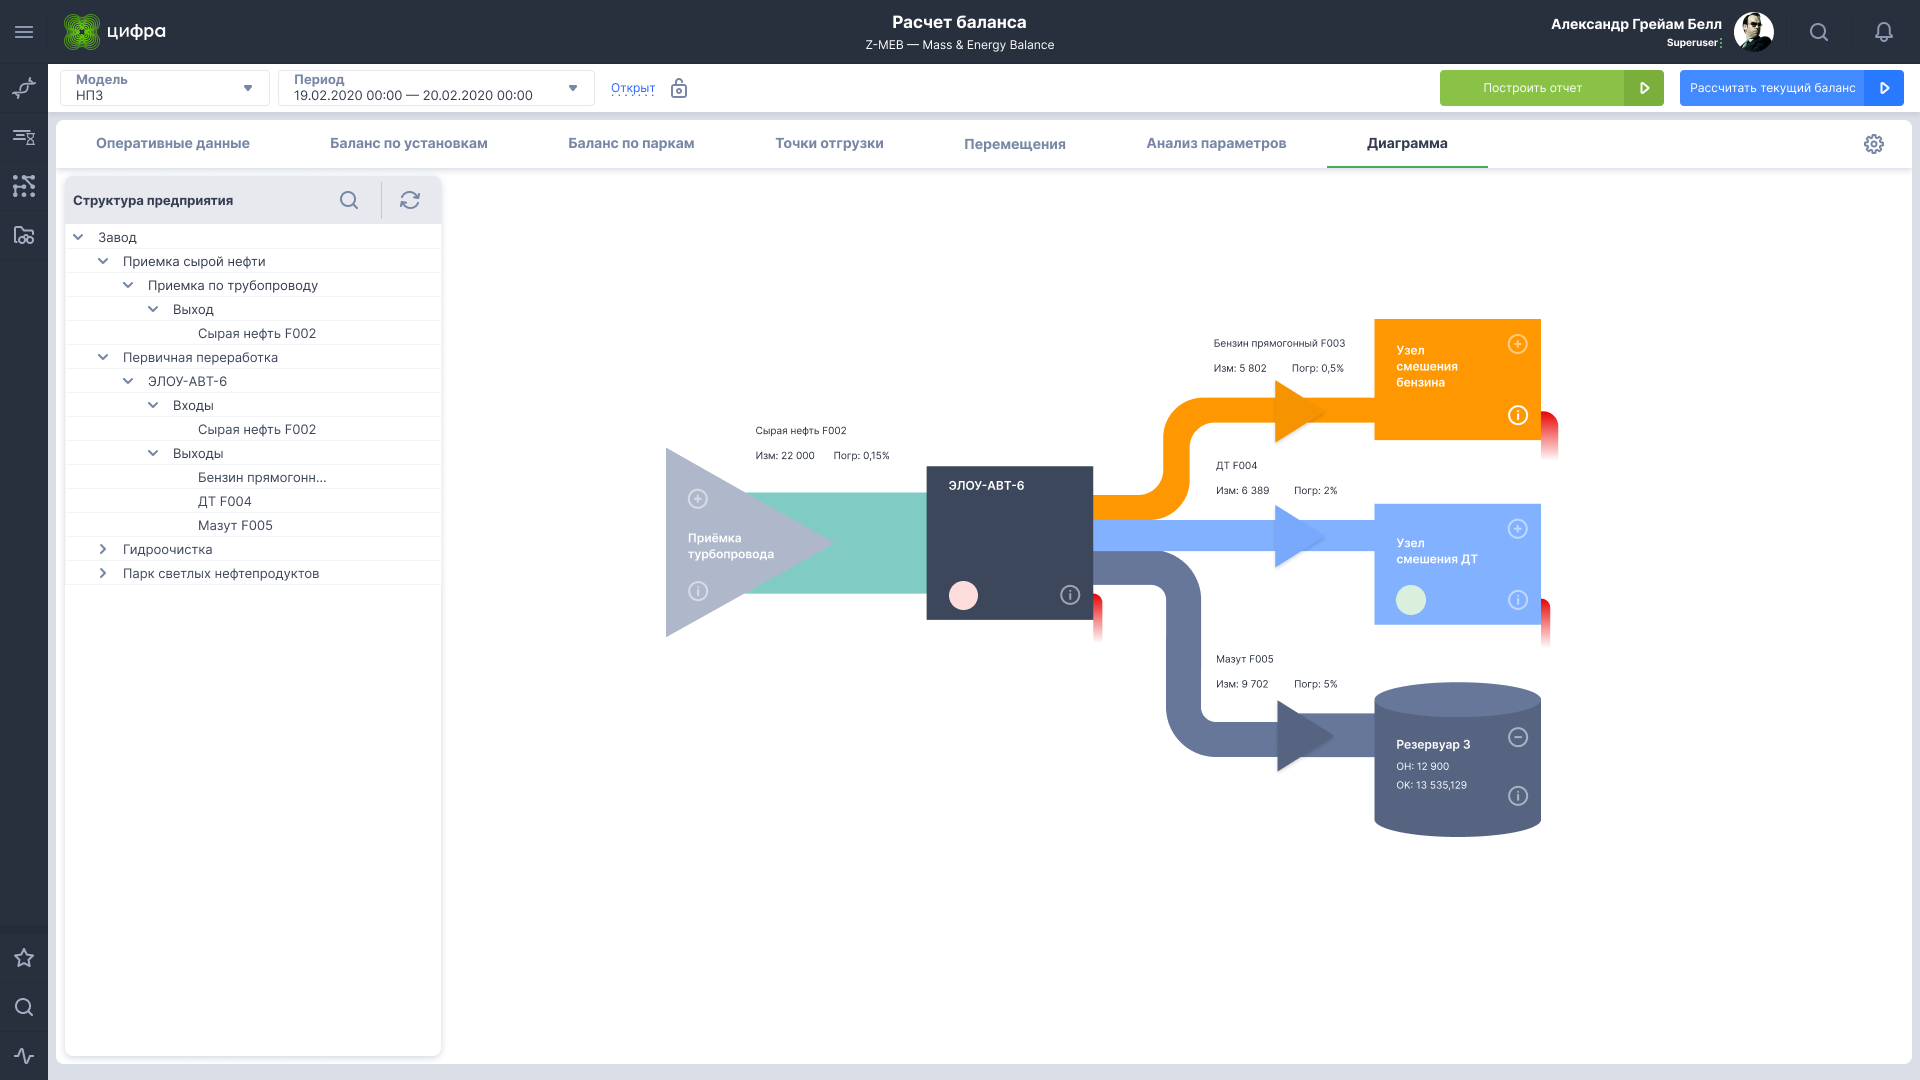
Task: Click the activity pulse icon in the sidebar
Action: 24,1056
